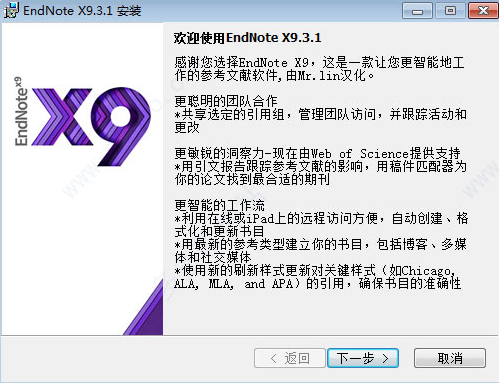Click the Web of Science heading line
The height and width of the screenshot is (383, 499).
[317, 153]
